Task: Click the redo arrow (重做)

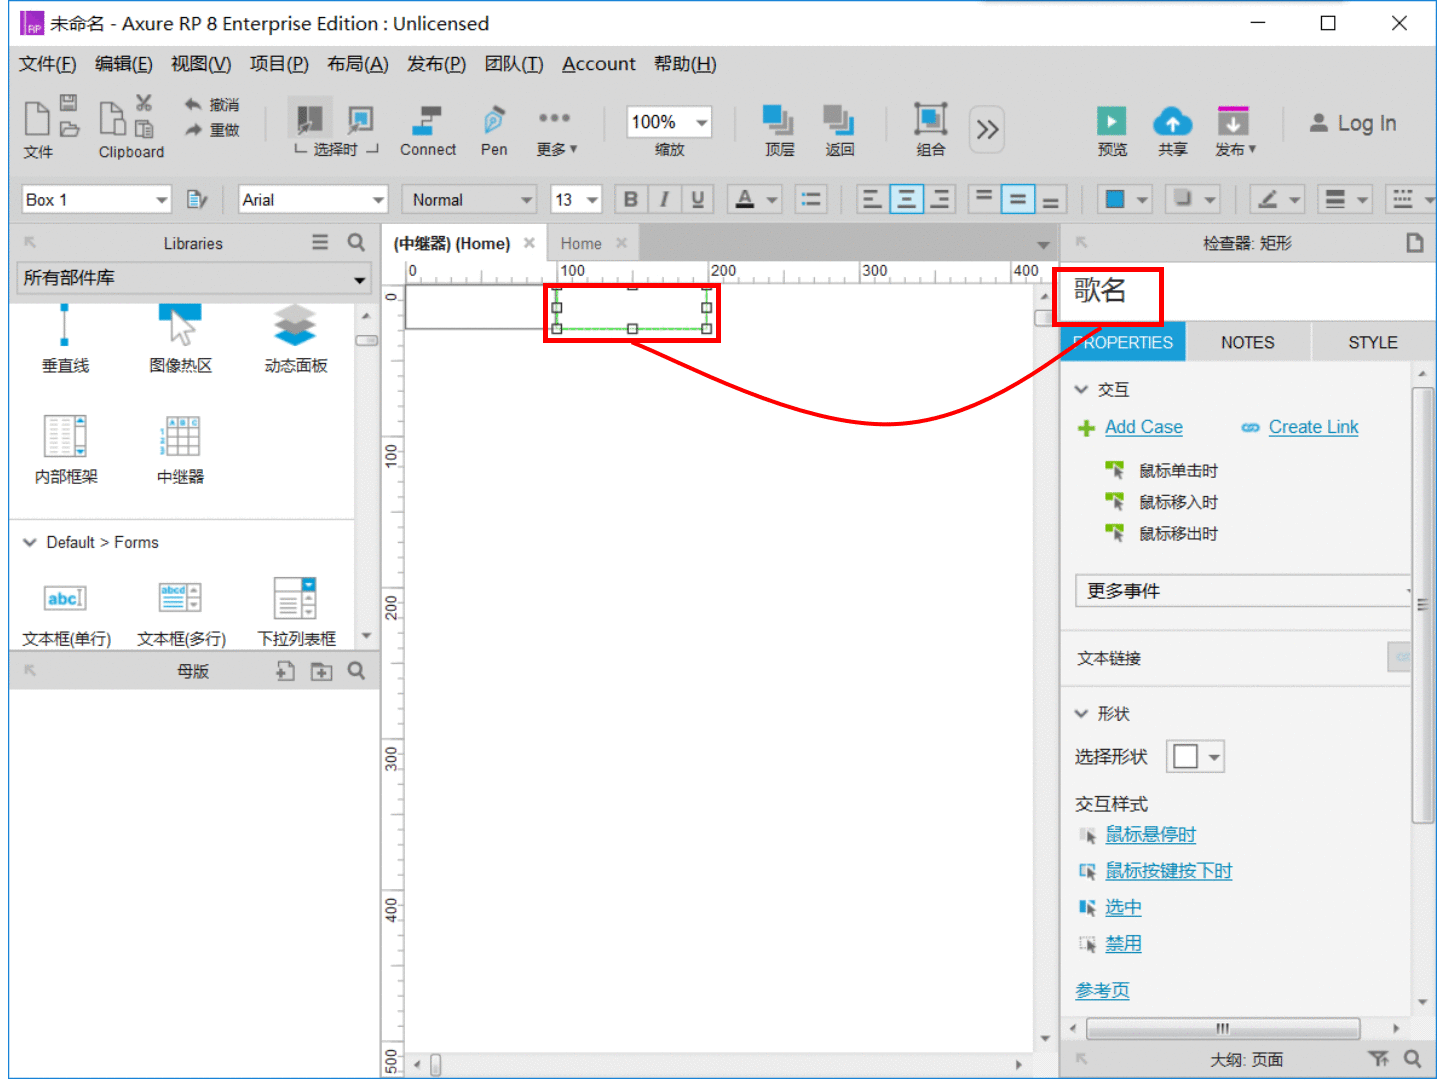Action: point(193,130)
